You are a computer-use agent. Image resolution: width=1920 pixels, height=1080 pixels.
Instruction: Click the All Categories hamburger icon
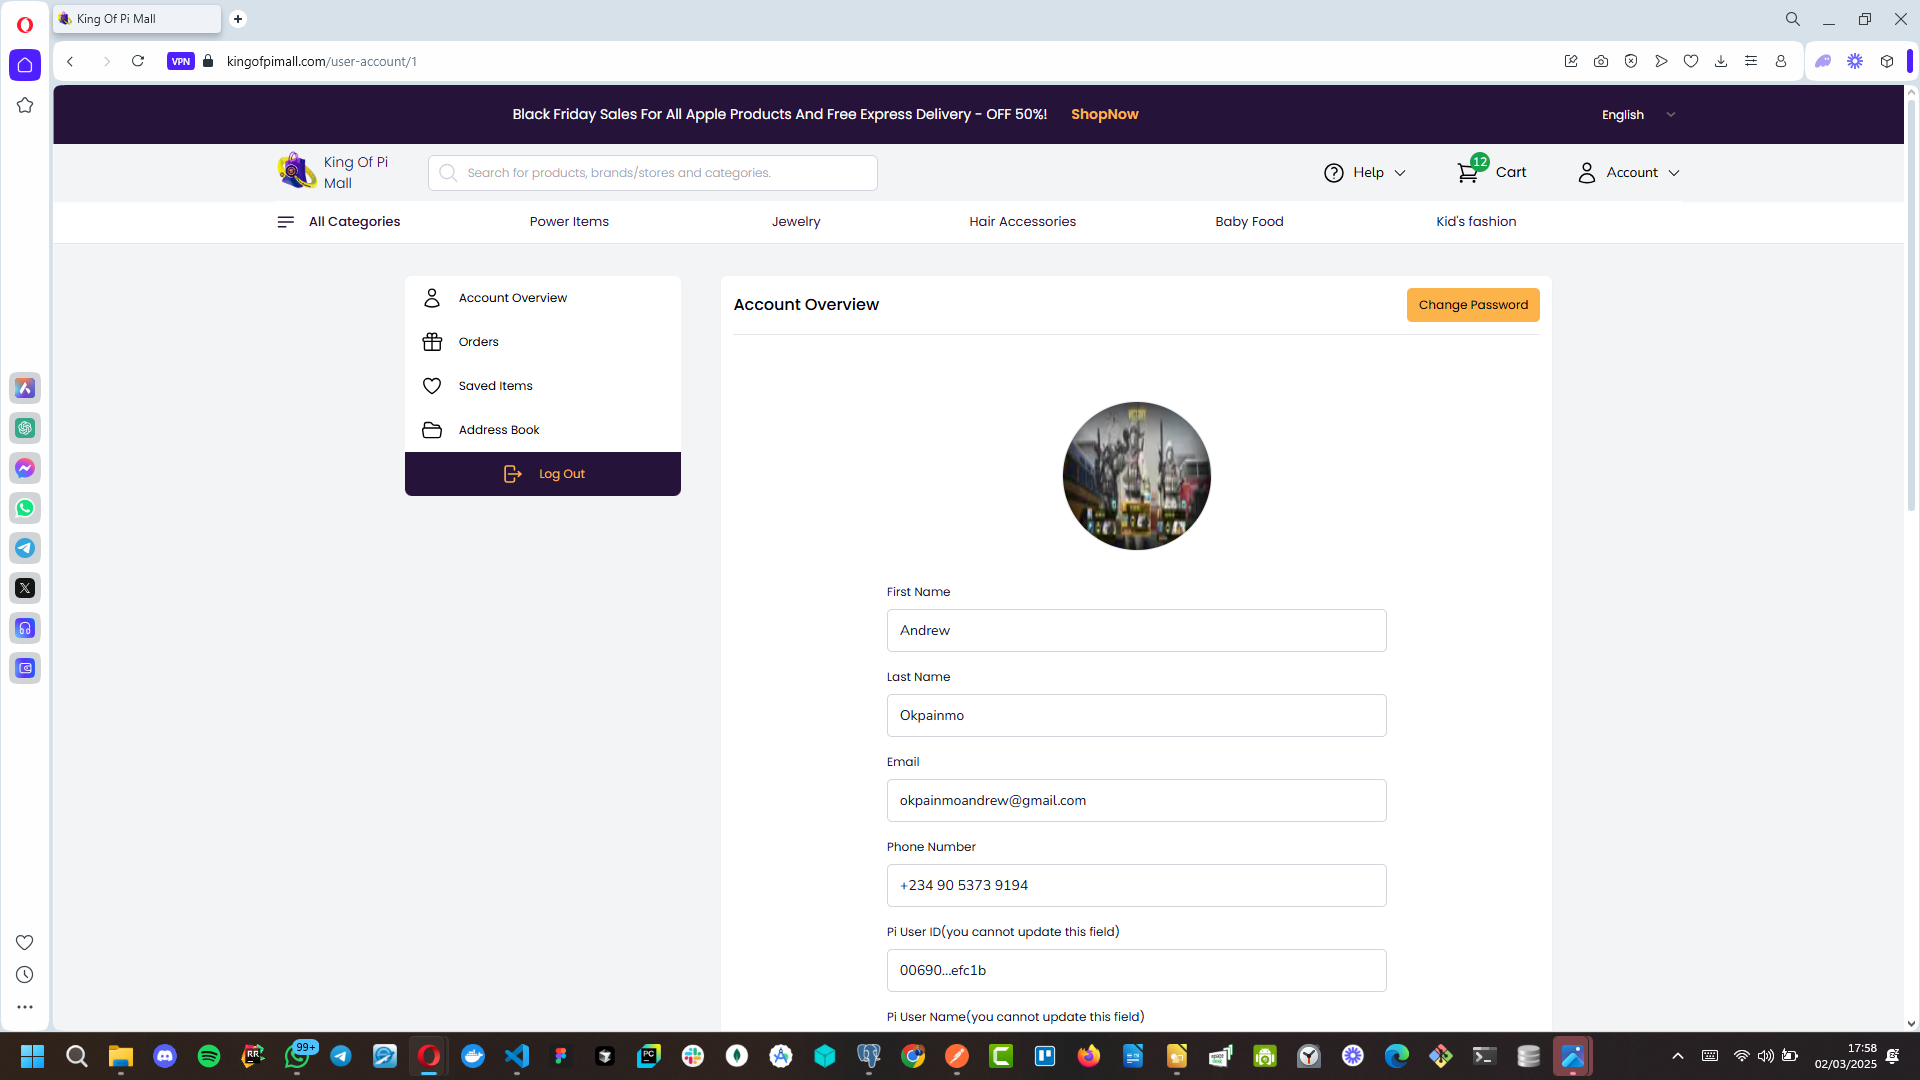pos(286,222)
